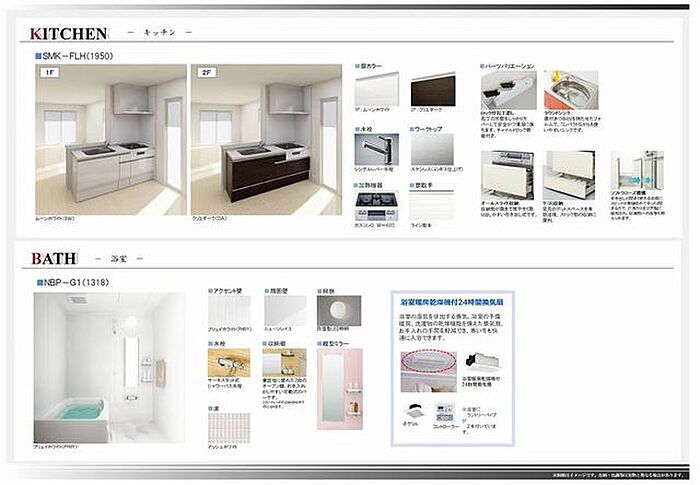Click the KITCHEN section heading
The width and height of the screenshot is (700, 485).
point(68,32)
